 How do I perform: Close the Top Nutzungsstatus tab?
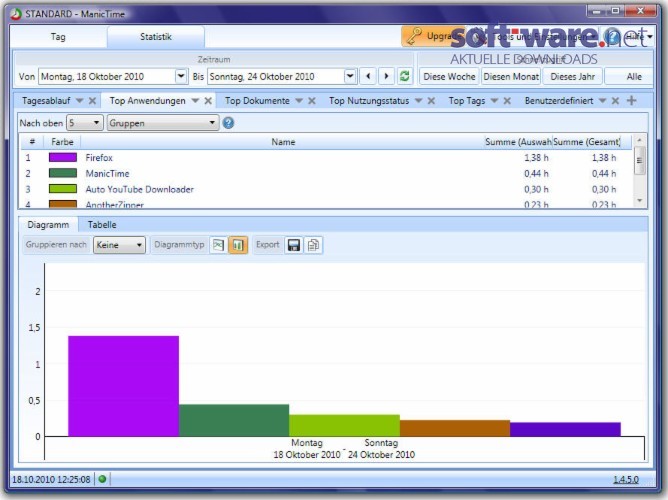[x=431, y=101]
